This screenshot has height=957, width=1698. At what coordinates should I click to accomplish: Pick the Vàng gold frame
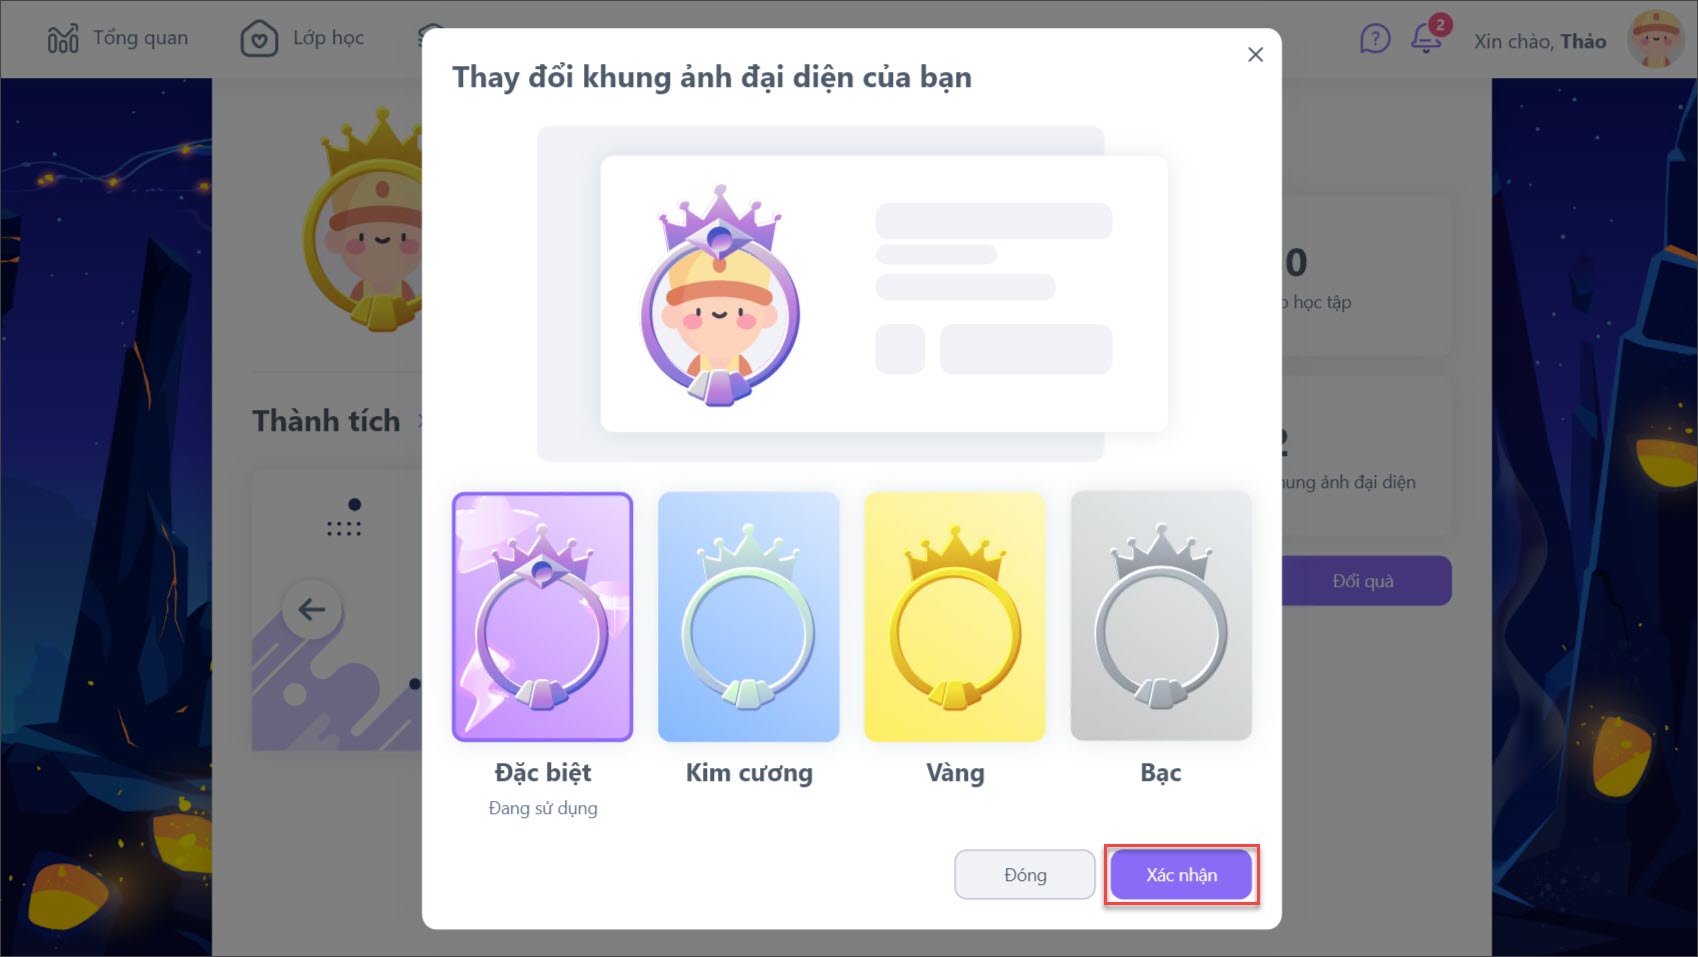tap(955, 617)
